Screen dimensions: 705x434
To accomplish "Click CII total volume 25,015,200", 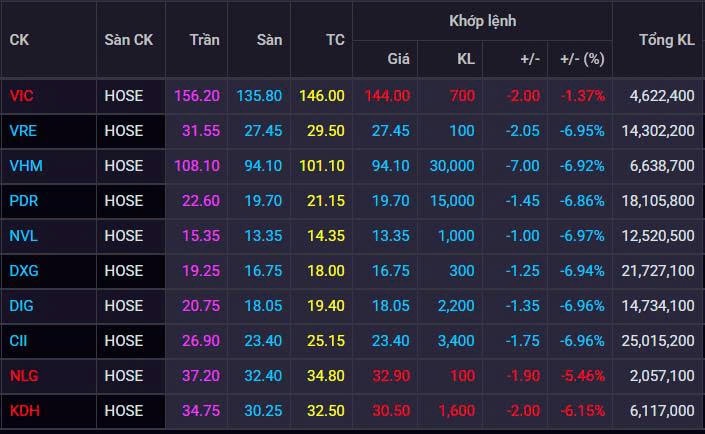I will [x=661, y=341].
